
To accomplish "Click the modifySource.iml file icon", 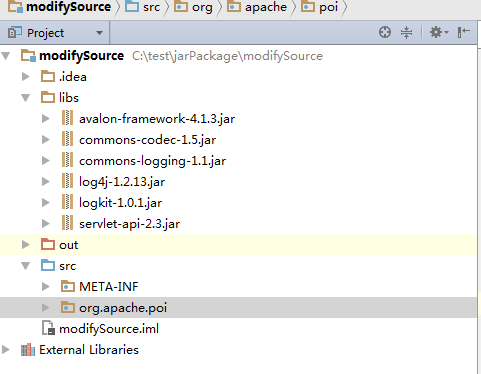I will click(x=48, y=328).
